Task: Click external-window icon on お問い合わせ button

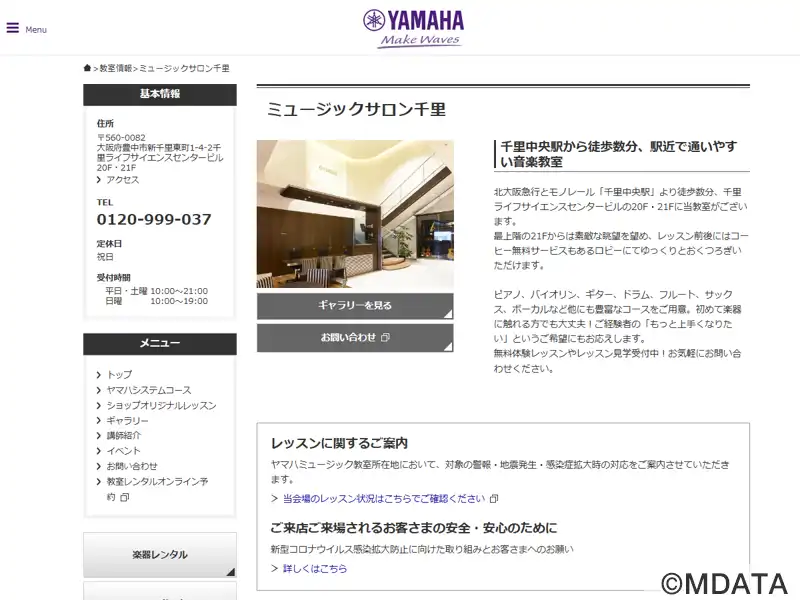Action: (385, 337)
